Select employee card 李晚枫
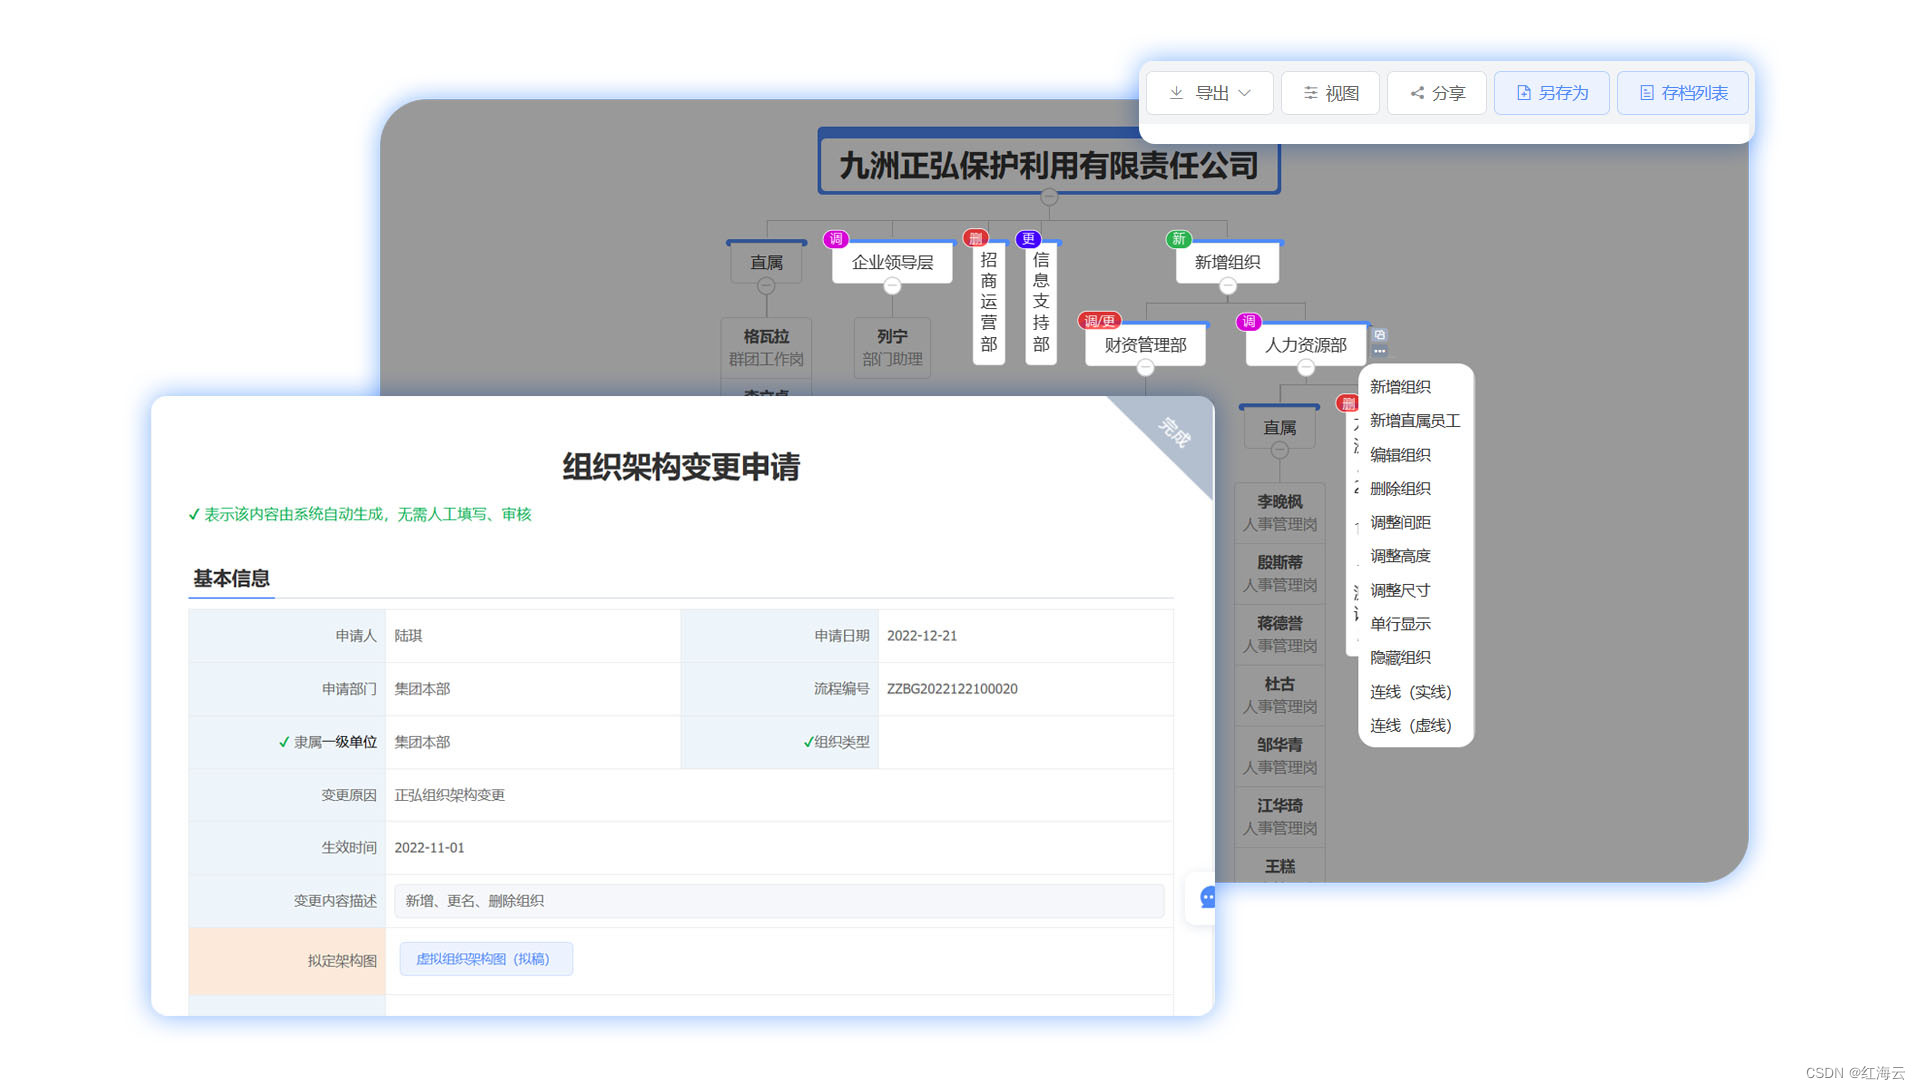 [1279, 513]
